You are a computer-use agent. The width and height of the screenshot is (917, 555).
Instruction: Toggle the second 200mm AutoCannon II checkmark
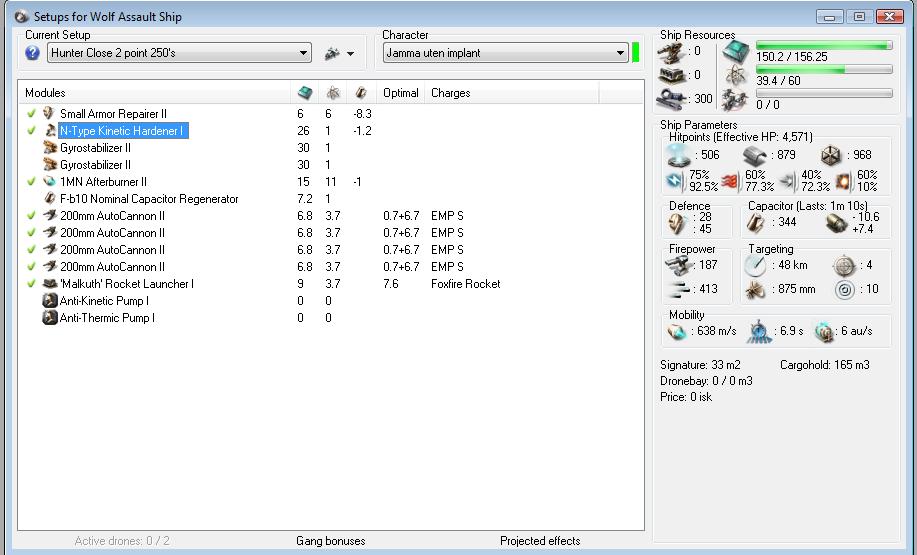32,232
